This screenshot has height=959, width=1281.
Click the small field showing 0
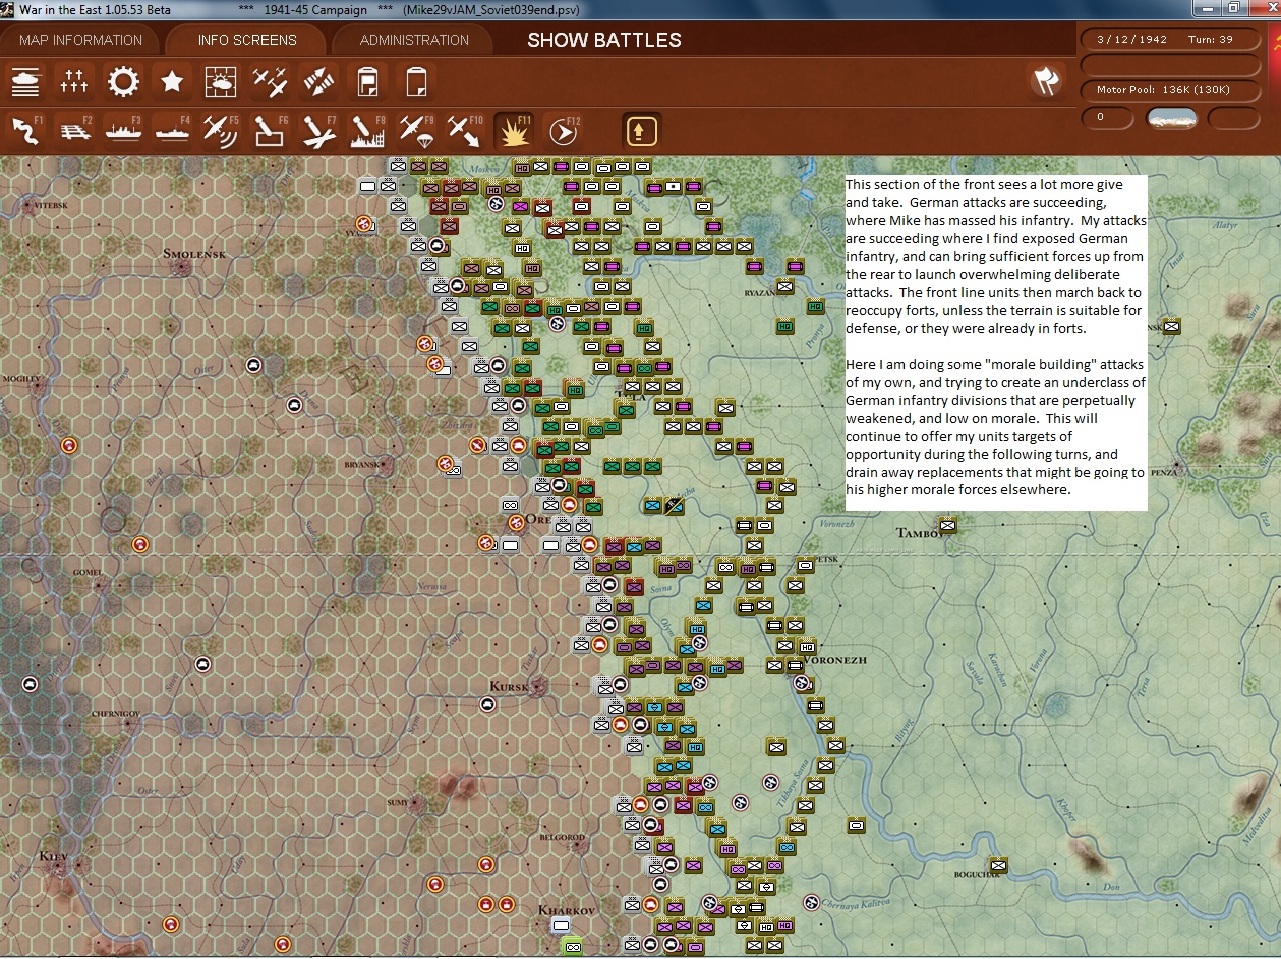pyautogui.click(x=1107, y=118)
